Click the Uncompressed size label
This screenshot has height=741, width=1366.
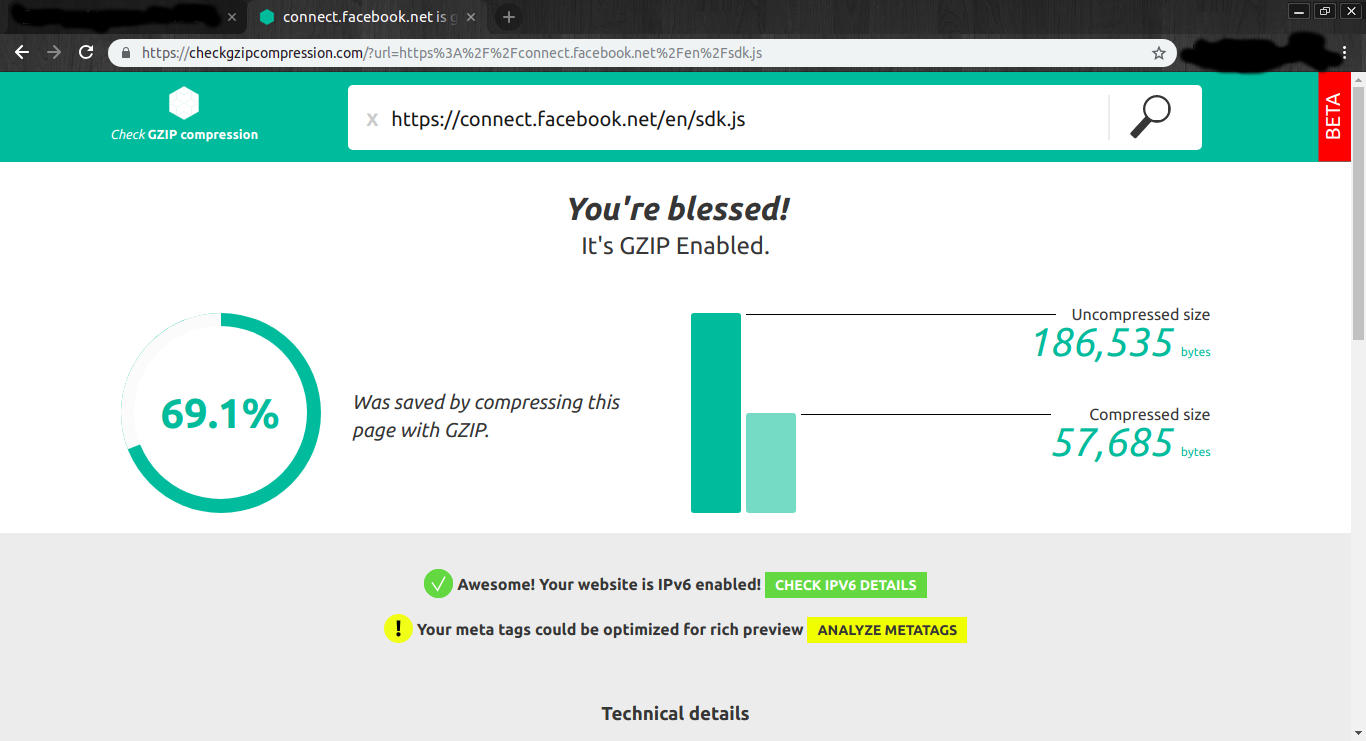(x=1141, y=314)
